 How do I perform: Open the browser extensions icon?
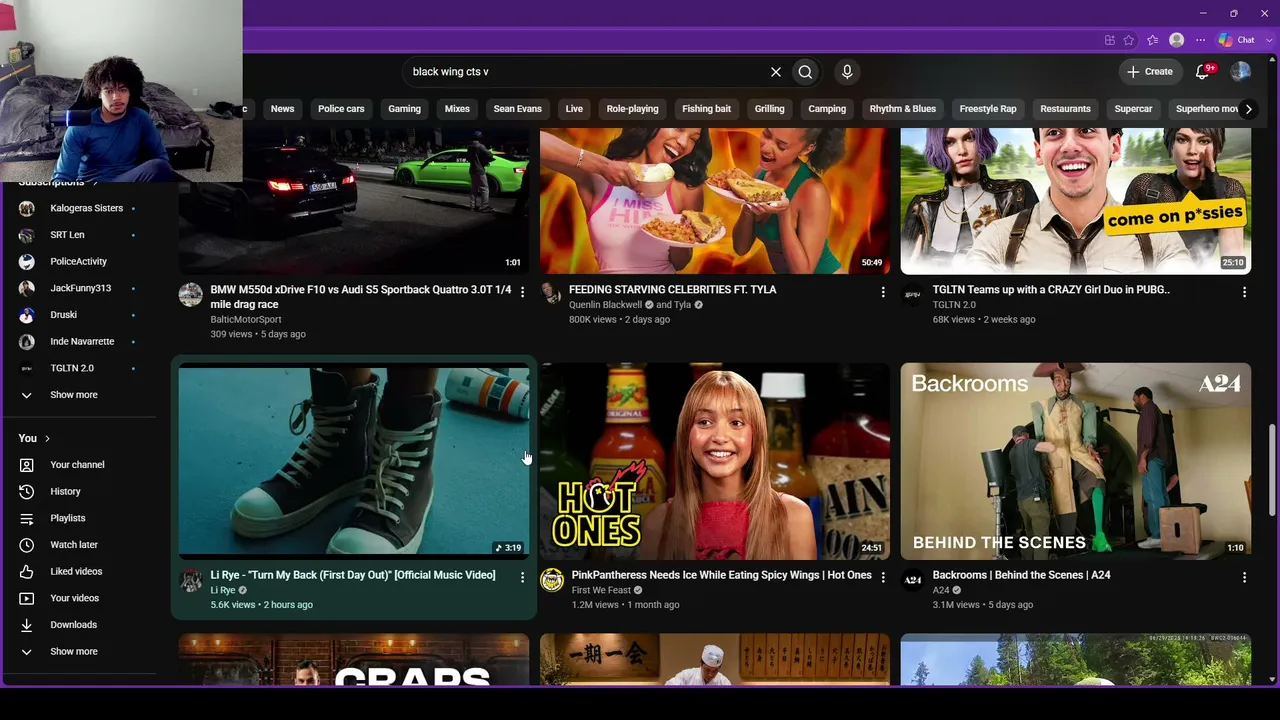[1110, 40]
